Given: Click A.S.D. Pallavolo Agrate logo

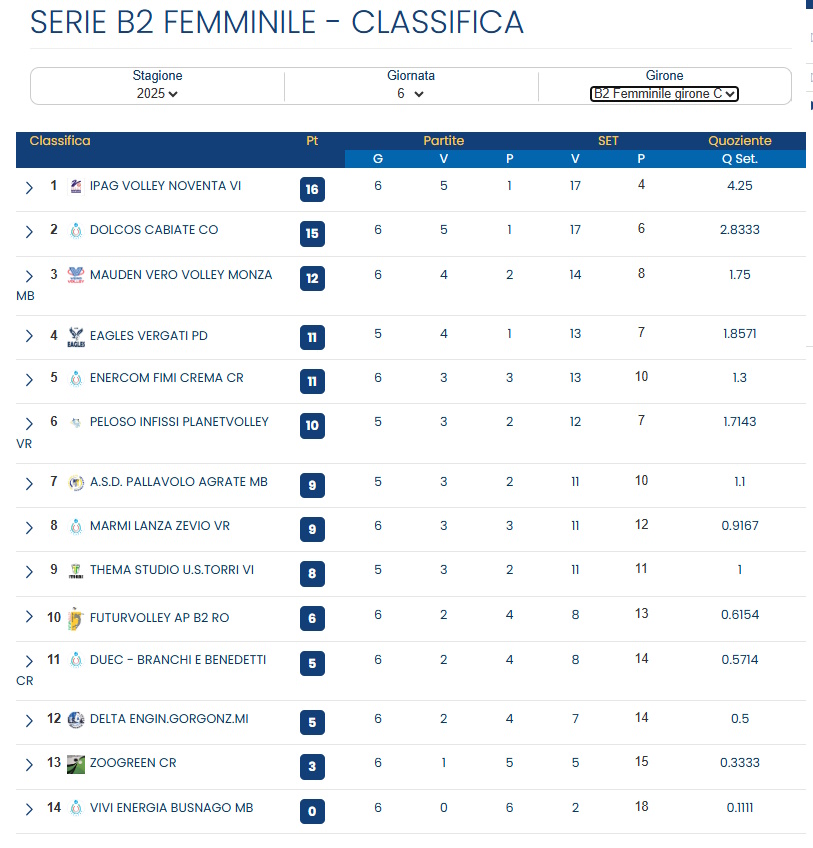Looking at the screenshot, I should pos(76,482).
